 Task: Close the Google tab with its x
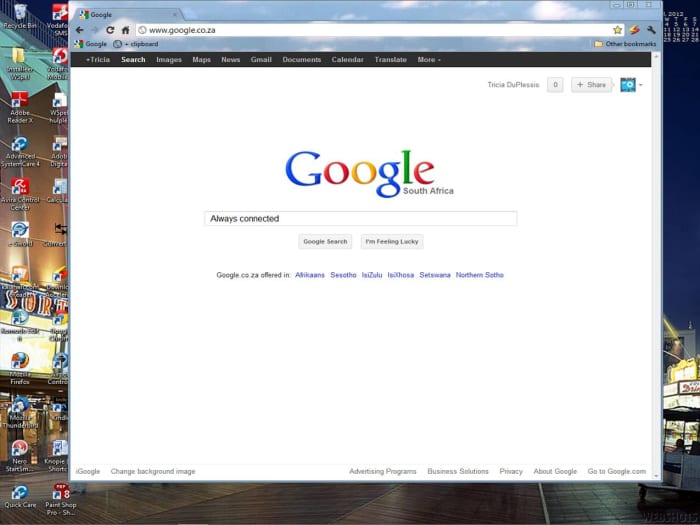[175, 15]
